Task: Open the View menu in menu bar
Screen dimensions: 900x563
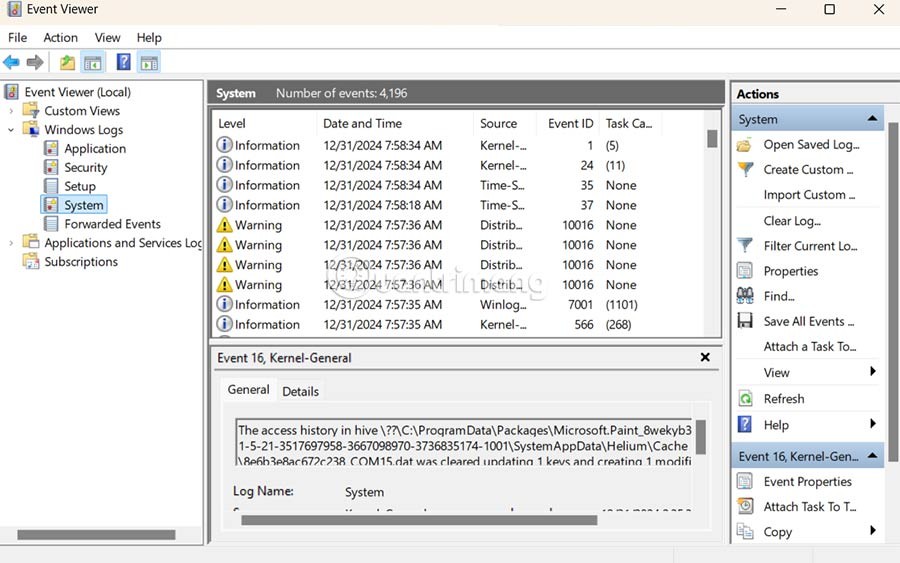Action: pyautogui.click(x=107, y=38)
